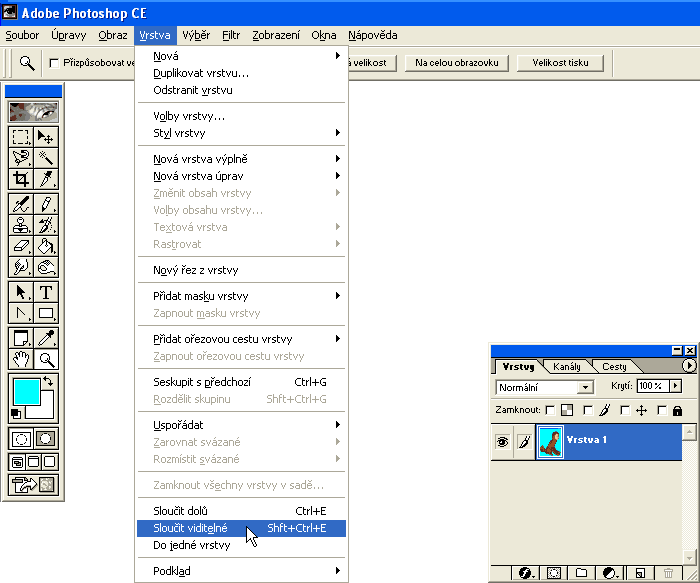Select the Path Component Selection tool
Viewport: 700px width, 583px height.
click(x=21, y=292)
